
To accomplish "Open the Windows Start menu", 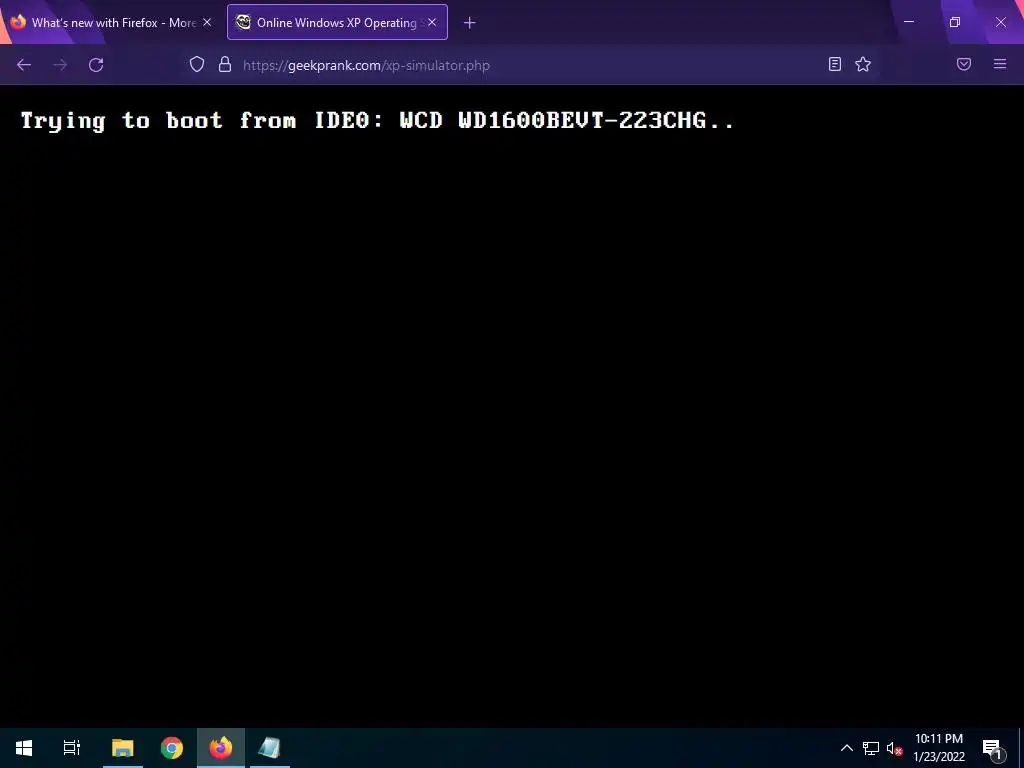I will pyautogui.click(x=24, y=748).
